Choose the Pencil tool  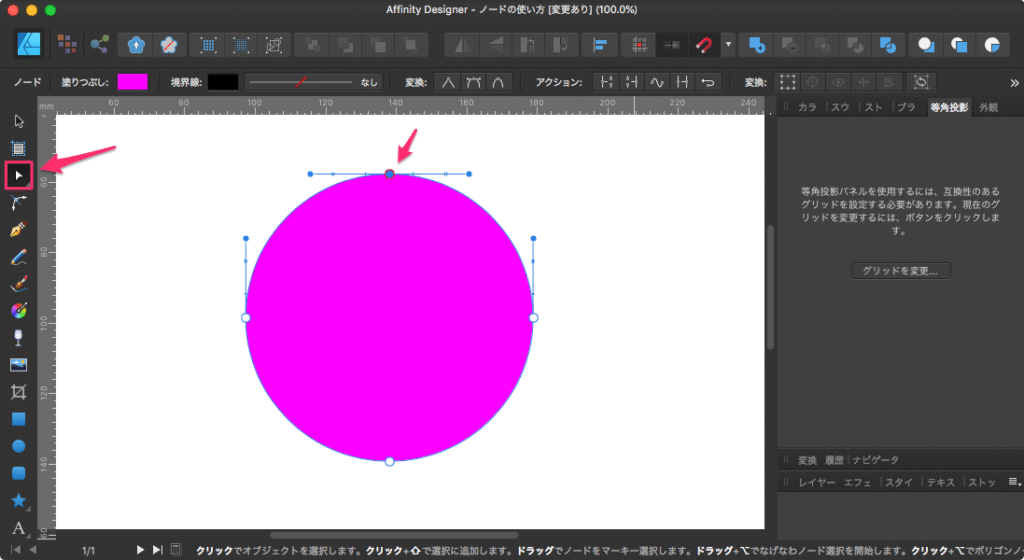pos(18,257)
